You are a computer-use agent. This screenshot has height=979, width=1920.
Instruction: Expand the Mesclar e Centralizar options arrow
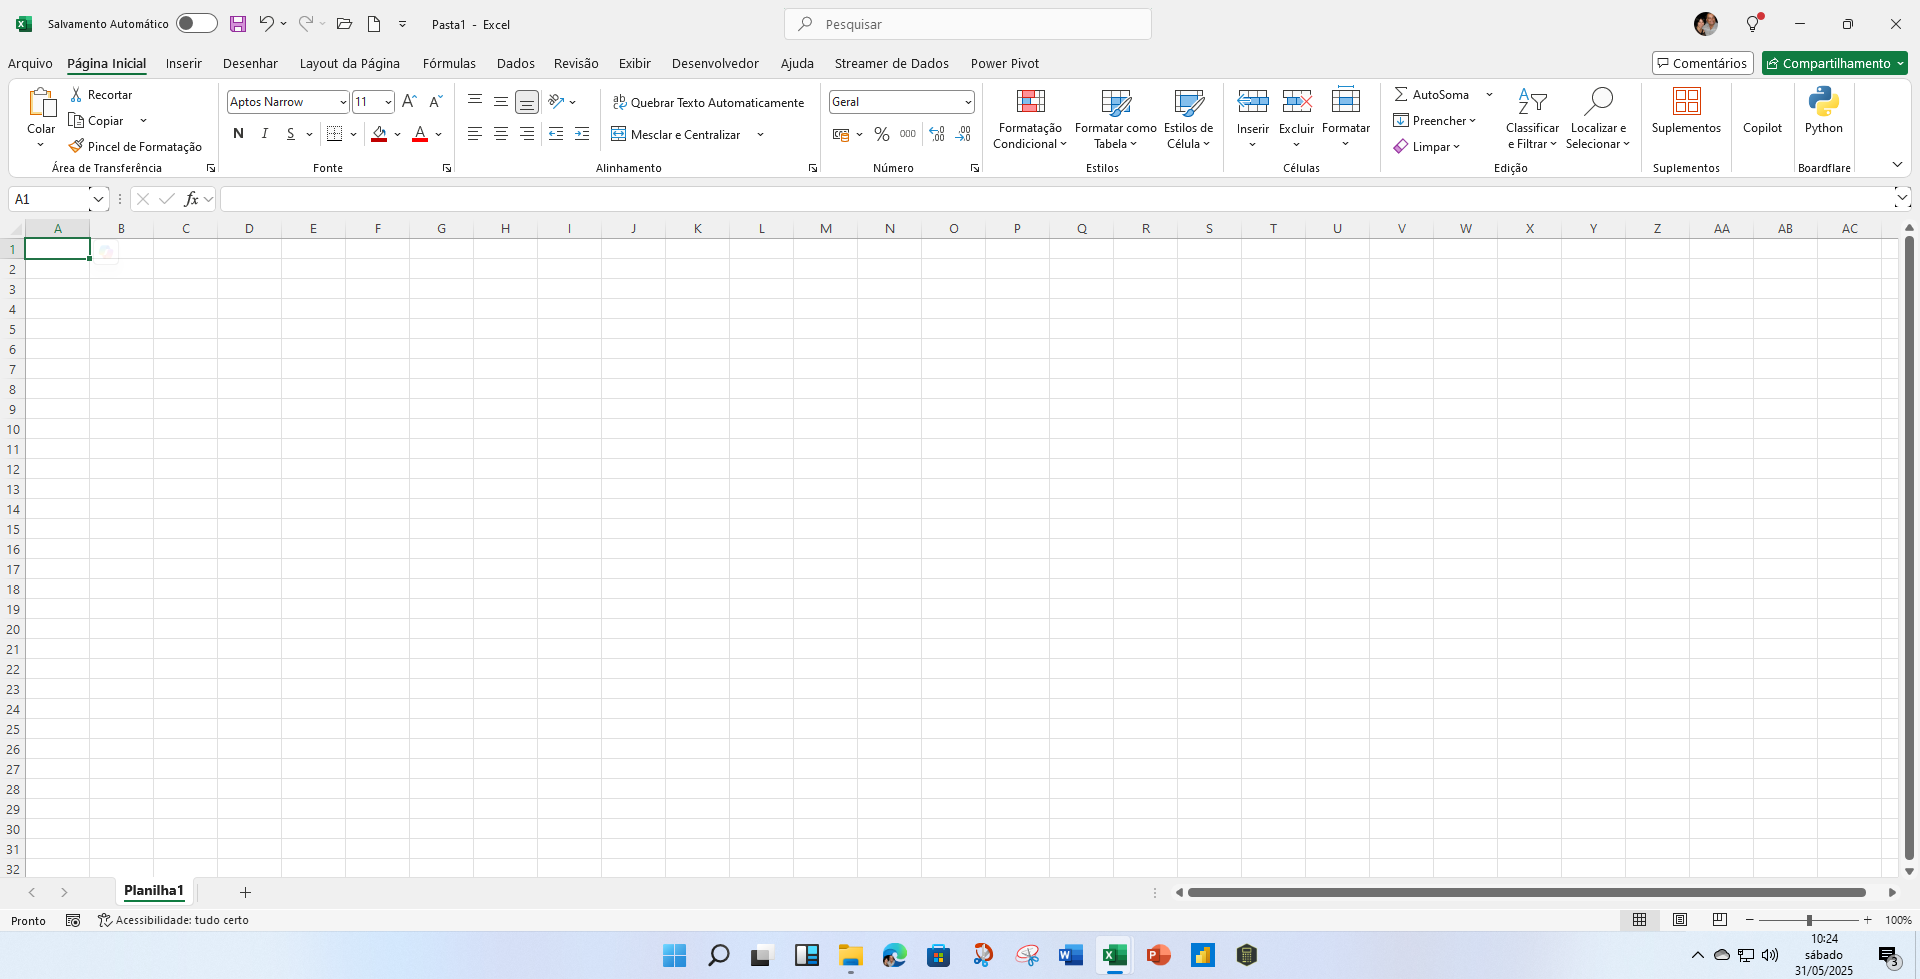(760, 135)
